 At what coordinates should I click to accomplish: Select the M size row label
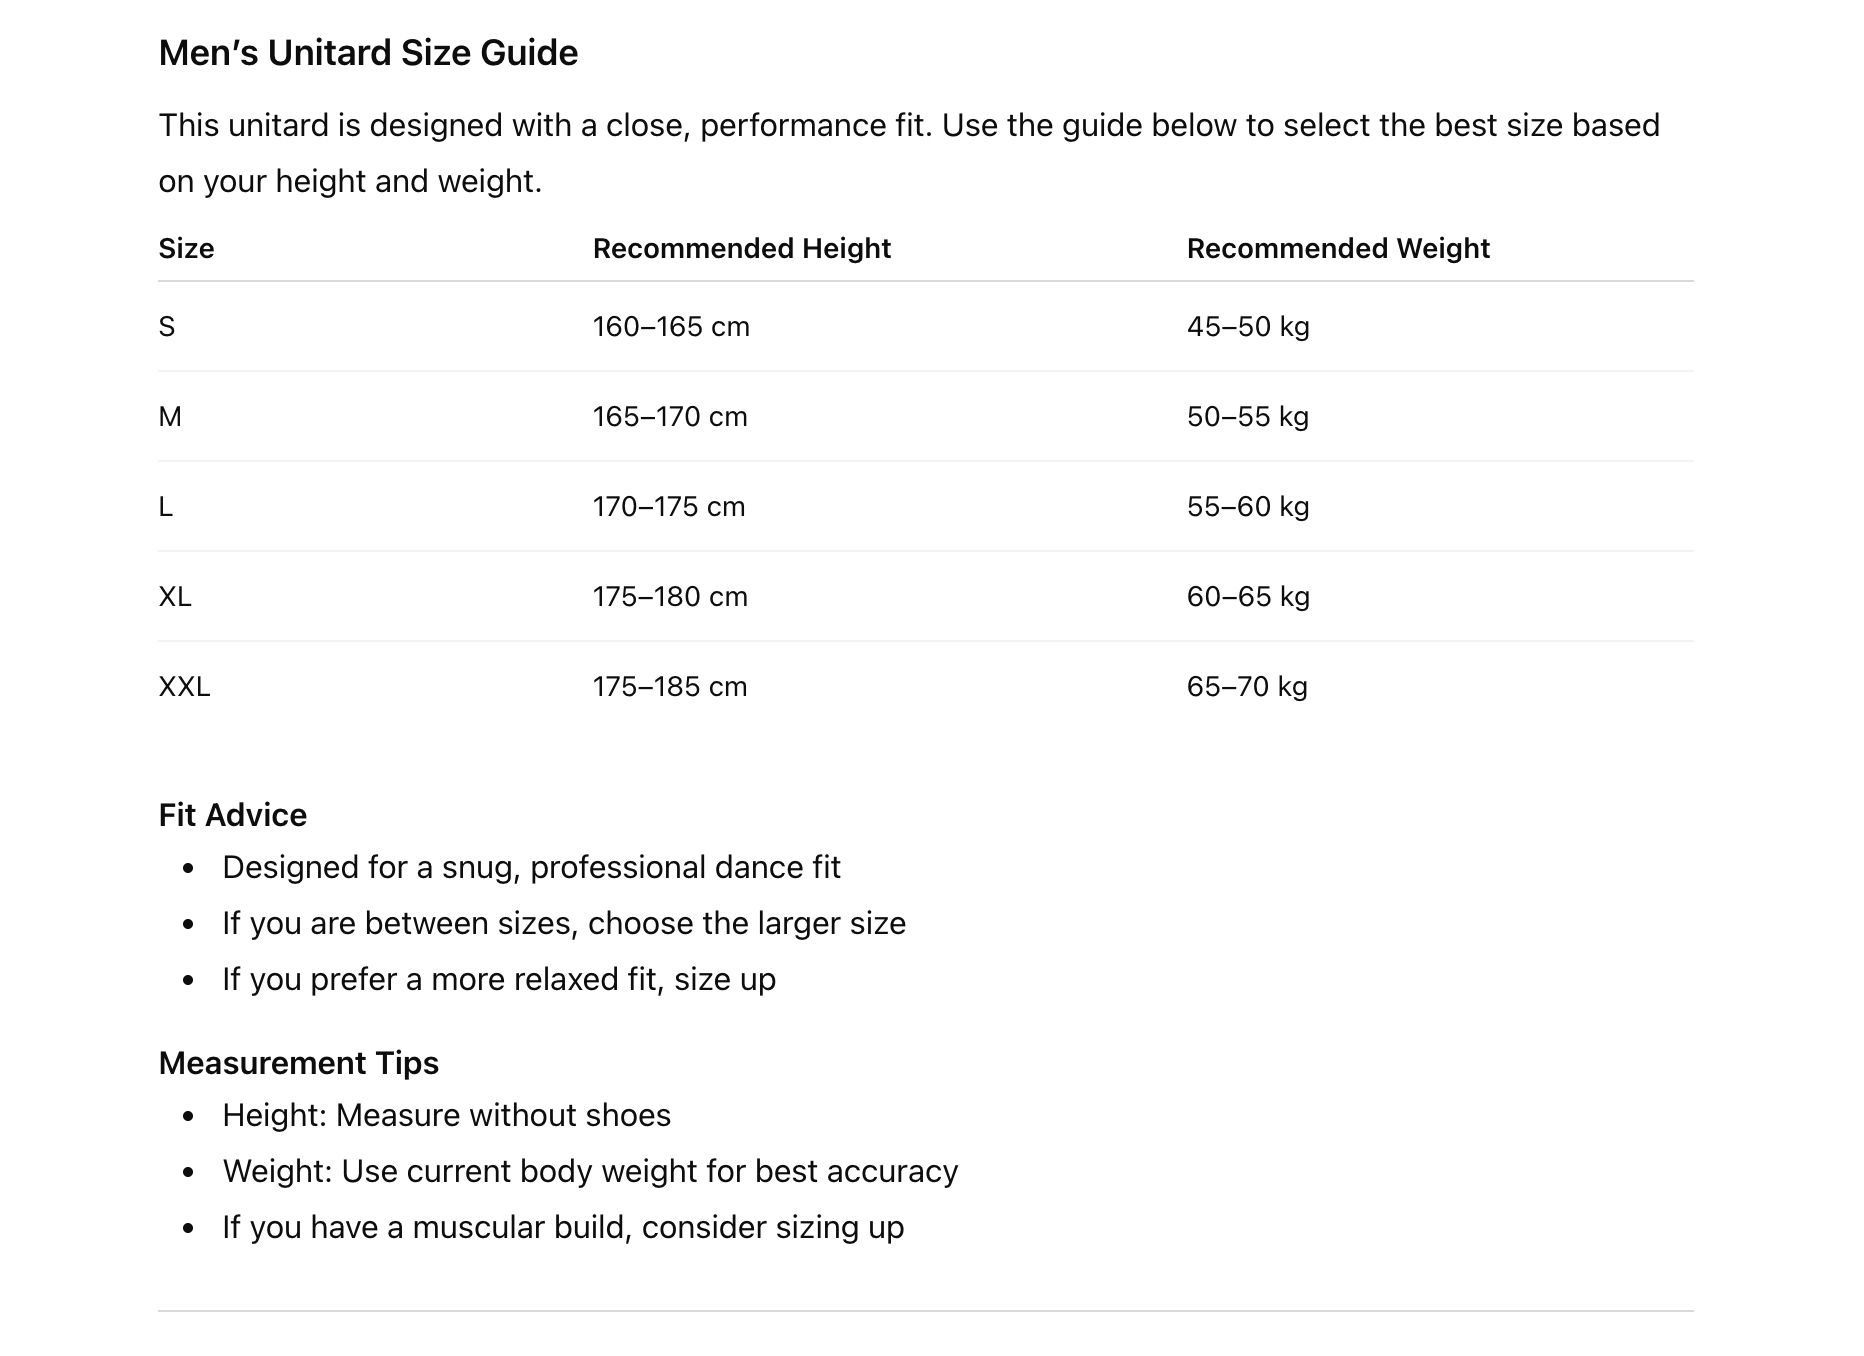point(170,417)
